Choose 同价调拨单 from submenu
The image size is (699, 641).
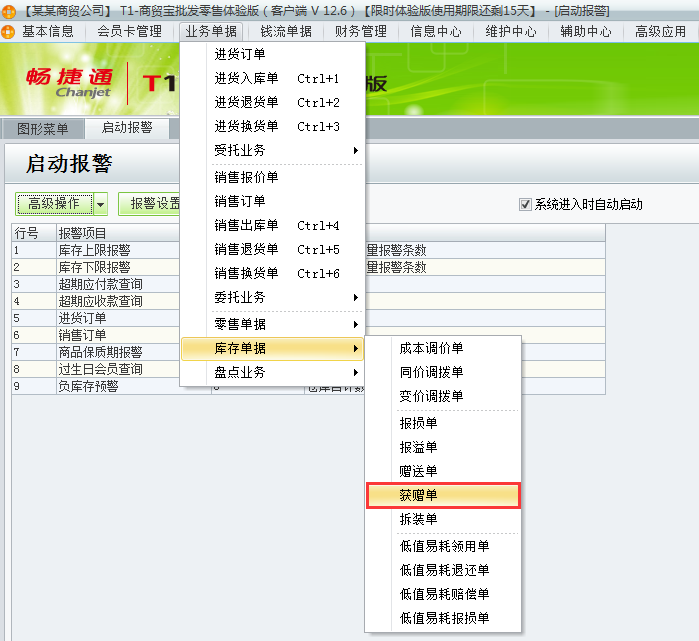(x=443, y=372)
